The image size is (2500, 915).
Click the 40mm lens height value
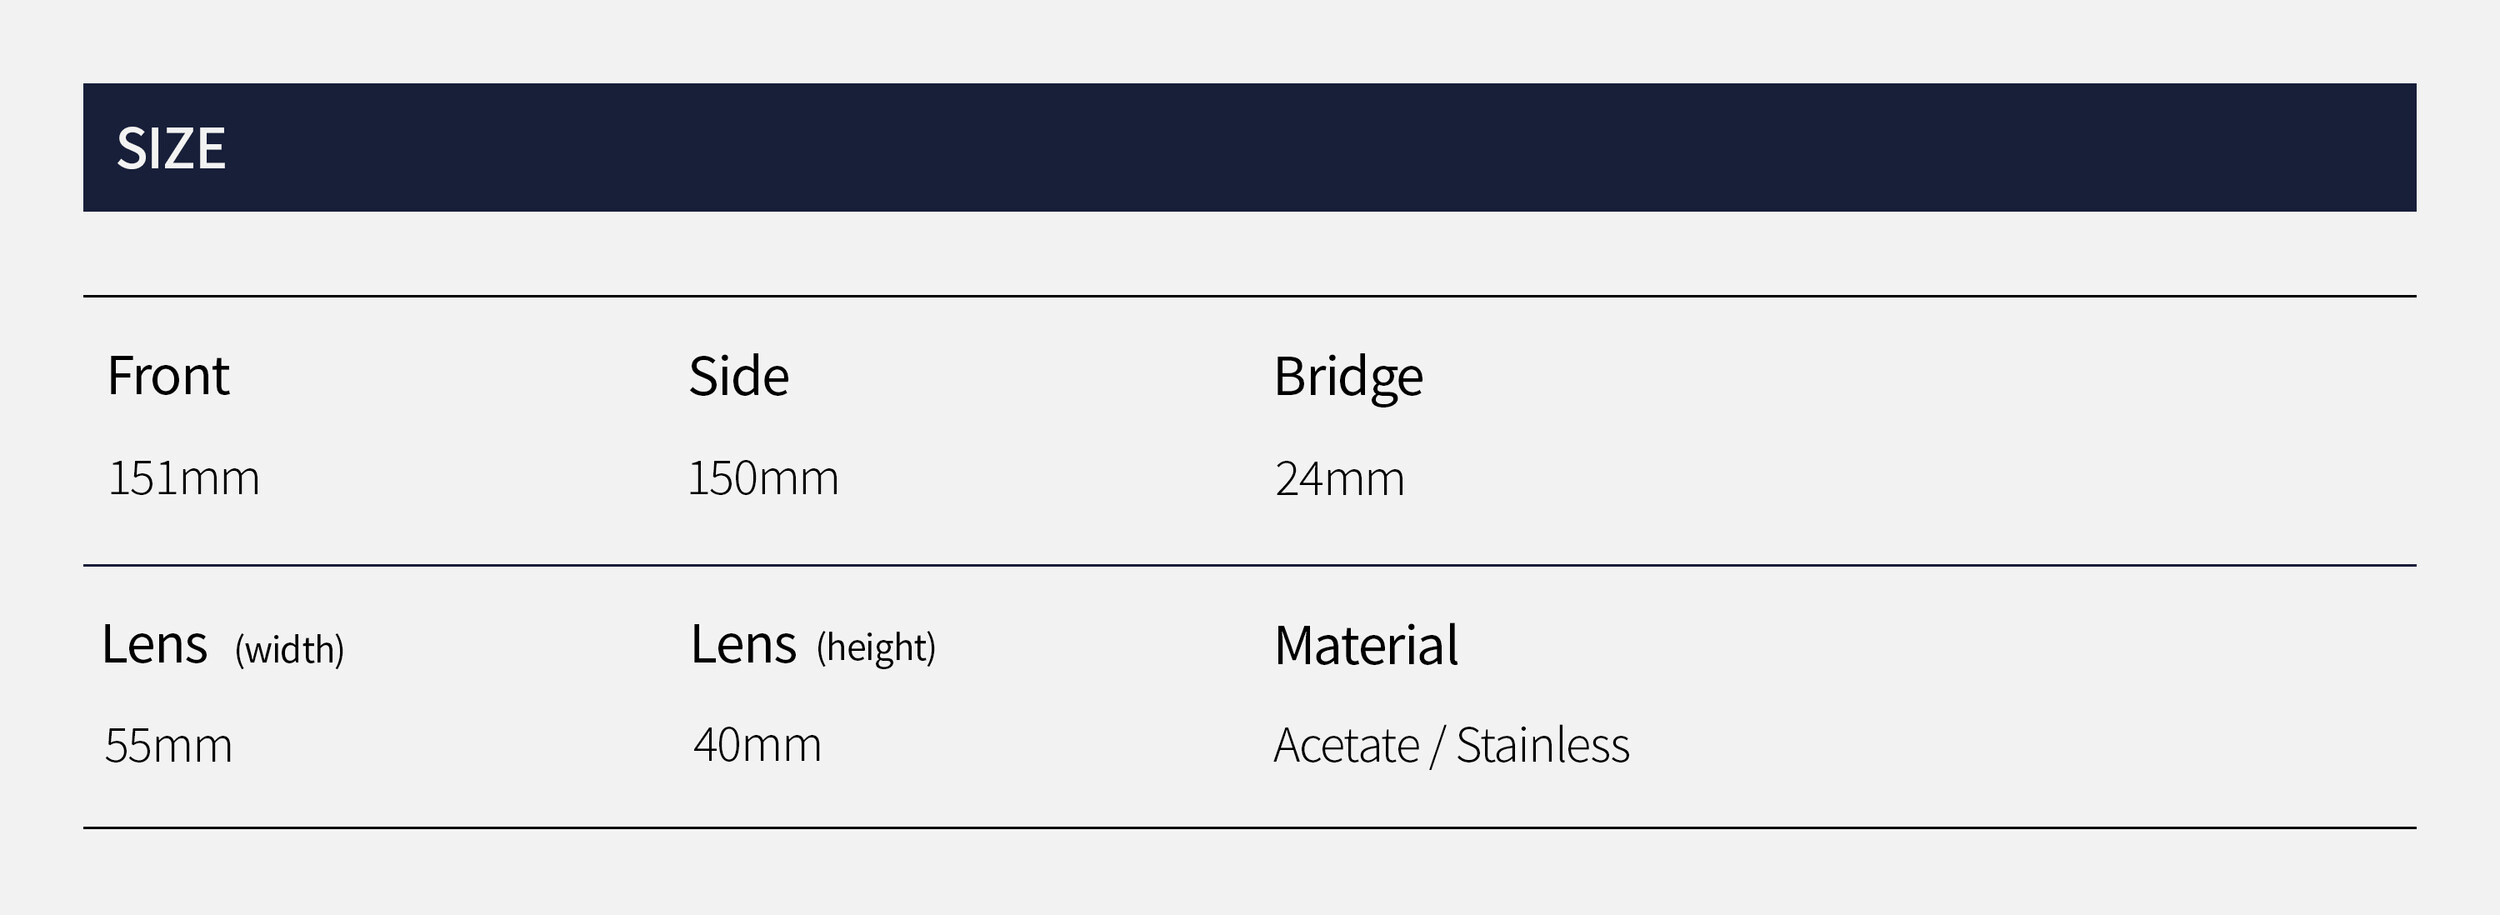[x=757, y=745]
